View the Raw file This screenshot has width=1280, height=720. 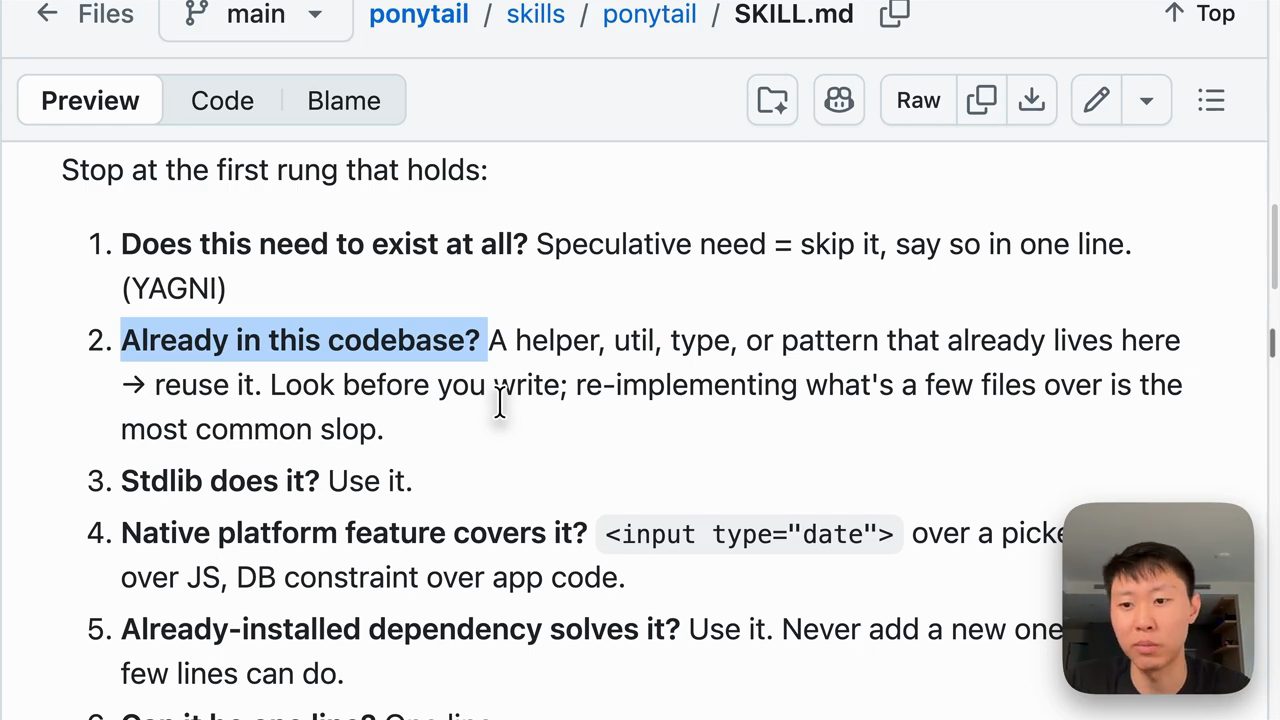[918, 100]
